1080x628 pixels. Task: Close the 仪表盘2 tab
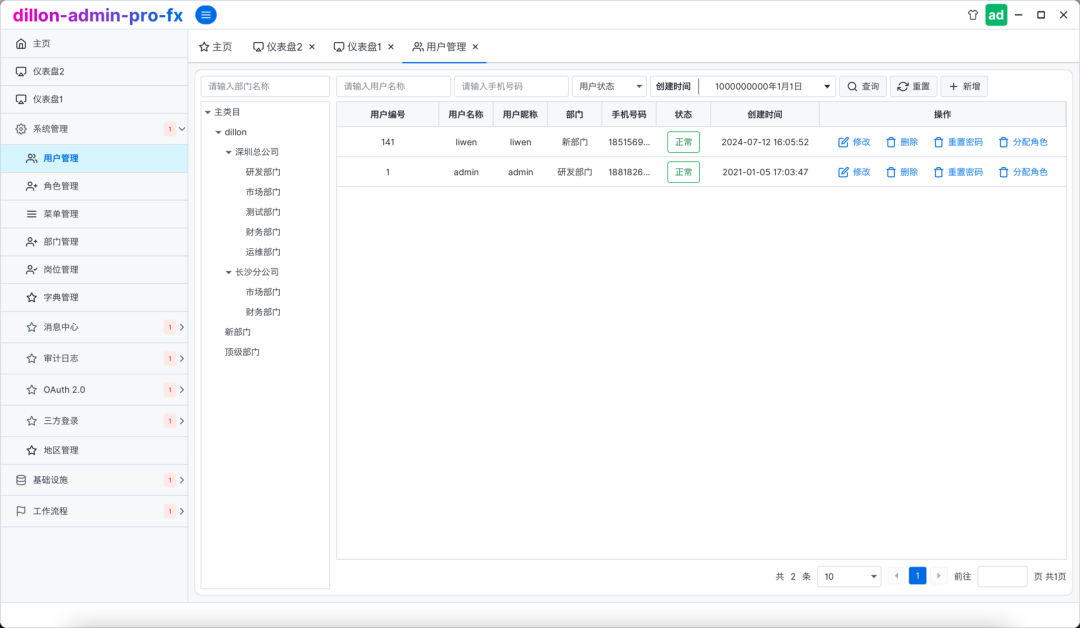(312, 47)
